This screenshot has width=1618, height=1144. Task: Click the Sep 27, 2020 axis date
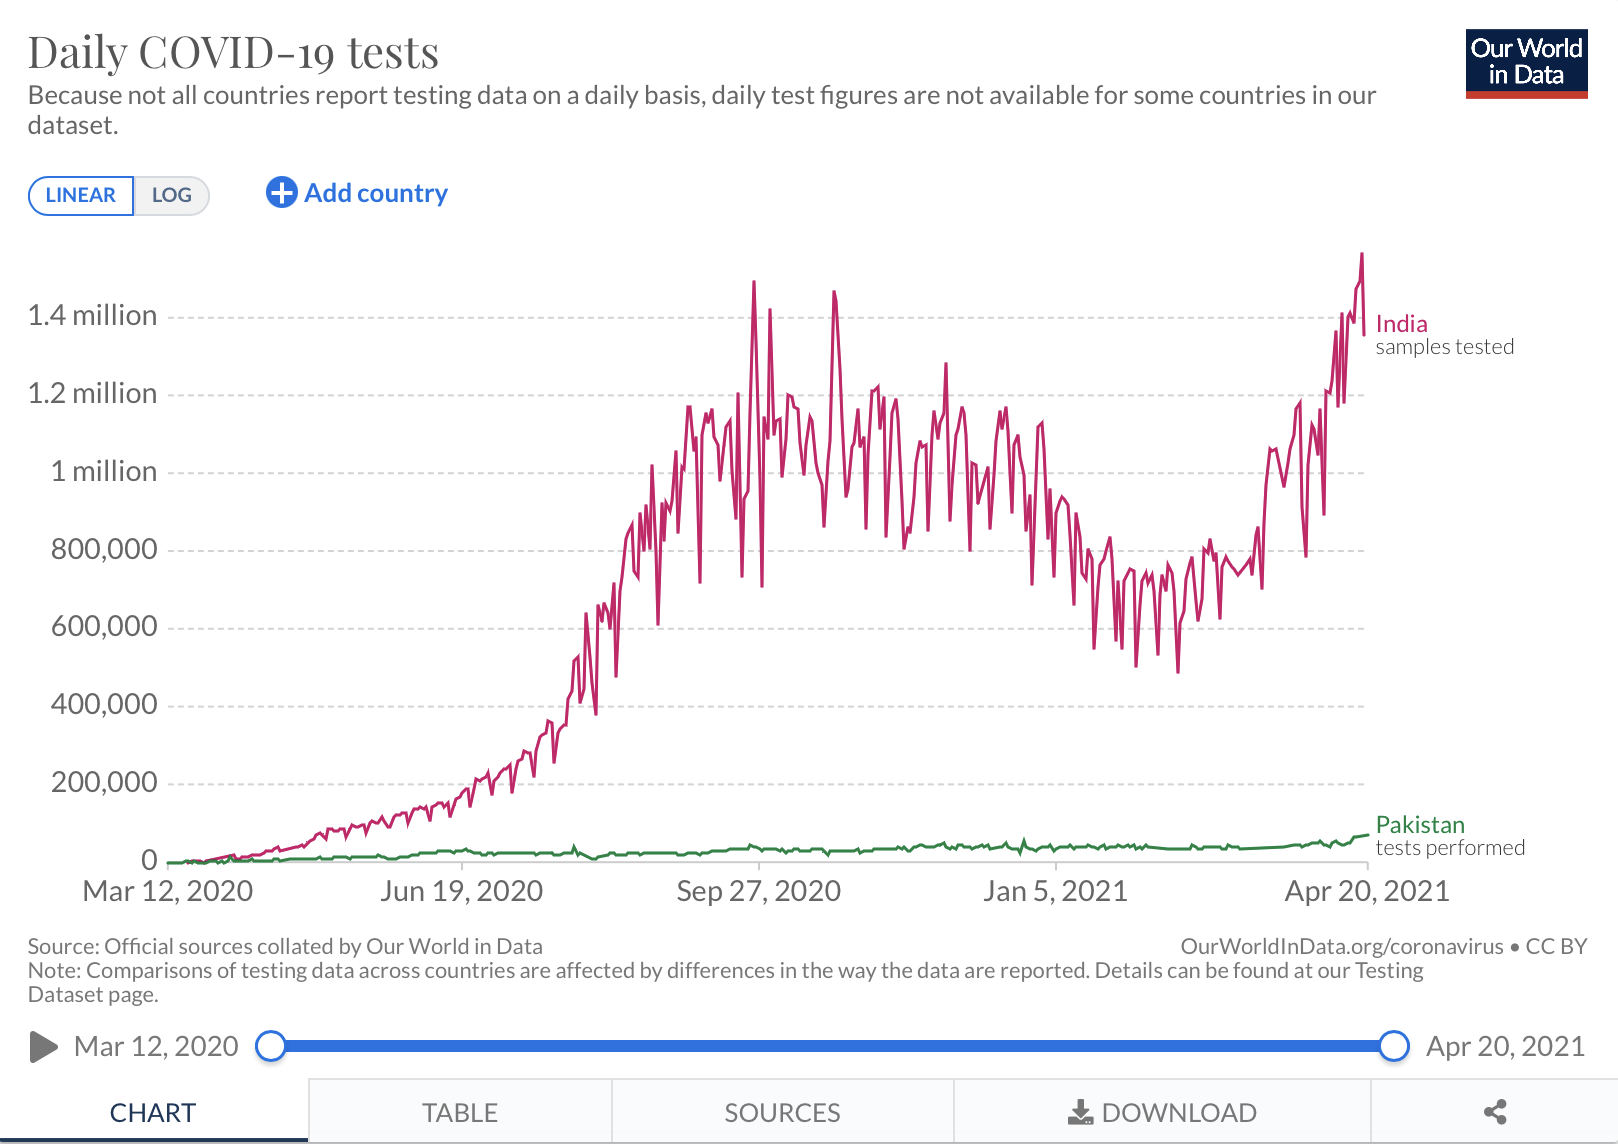[x=759, y=891]
